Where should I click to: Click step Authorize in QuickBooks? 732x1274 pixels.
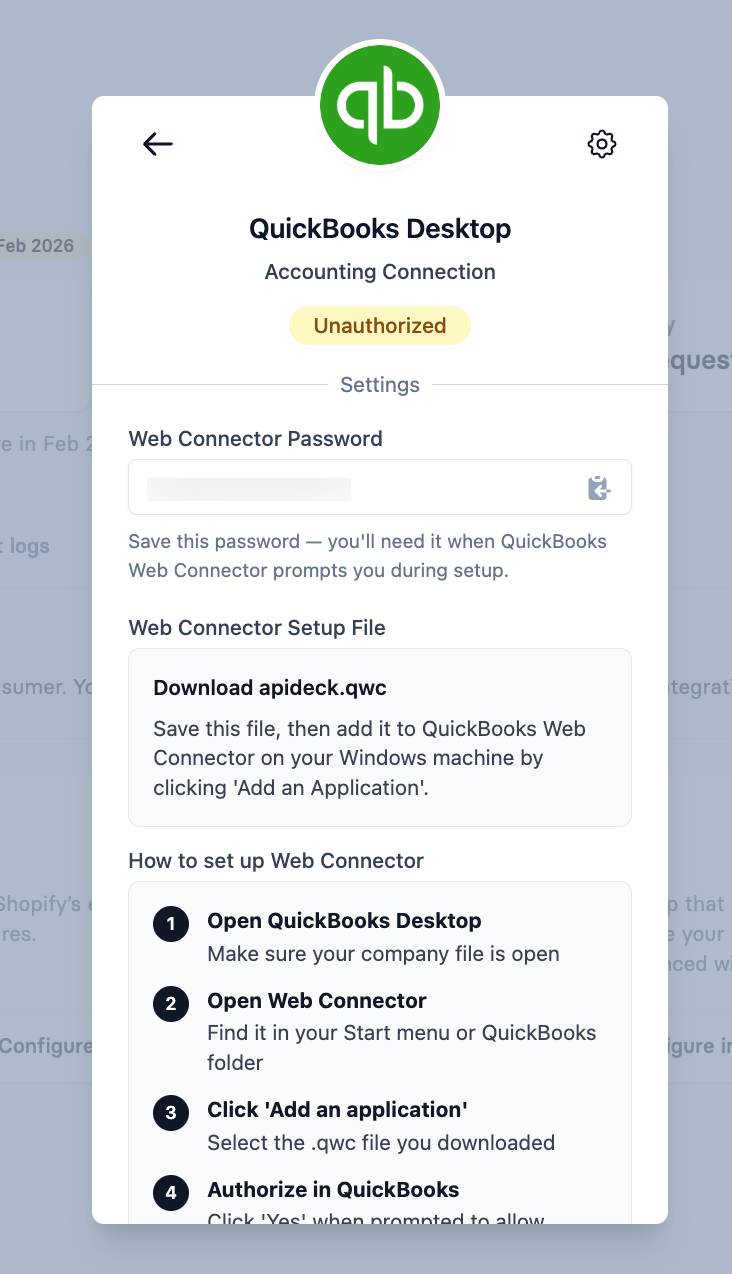tap(333, 1190)
